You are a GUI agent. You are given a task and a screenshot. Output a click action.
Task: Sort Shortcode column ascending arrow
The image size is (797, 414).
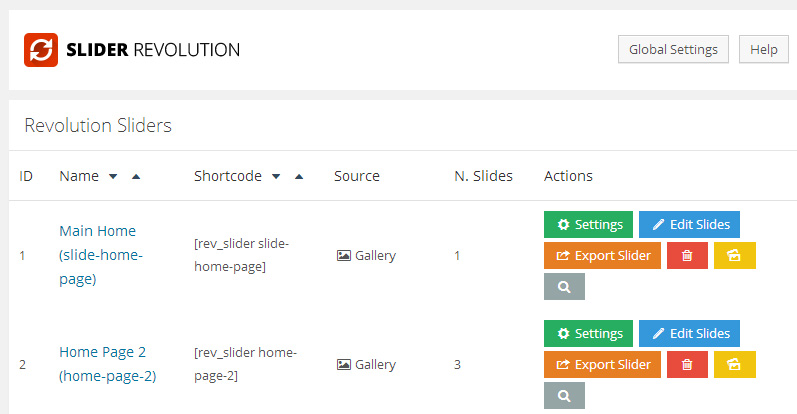(299, 176)
